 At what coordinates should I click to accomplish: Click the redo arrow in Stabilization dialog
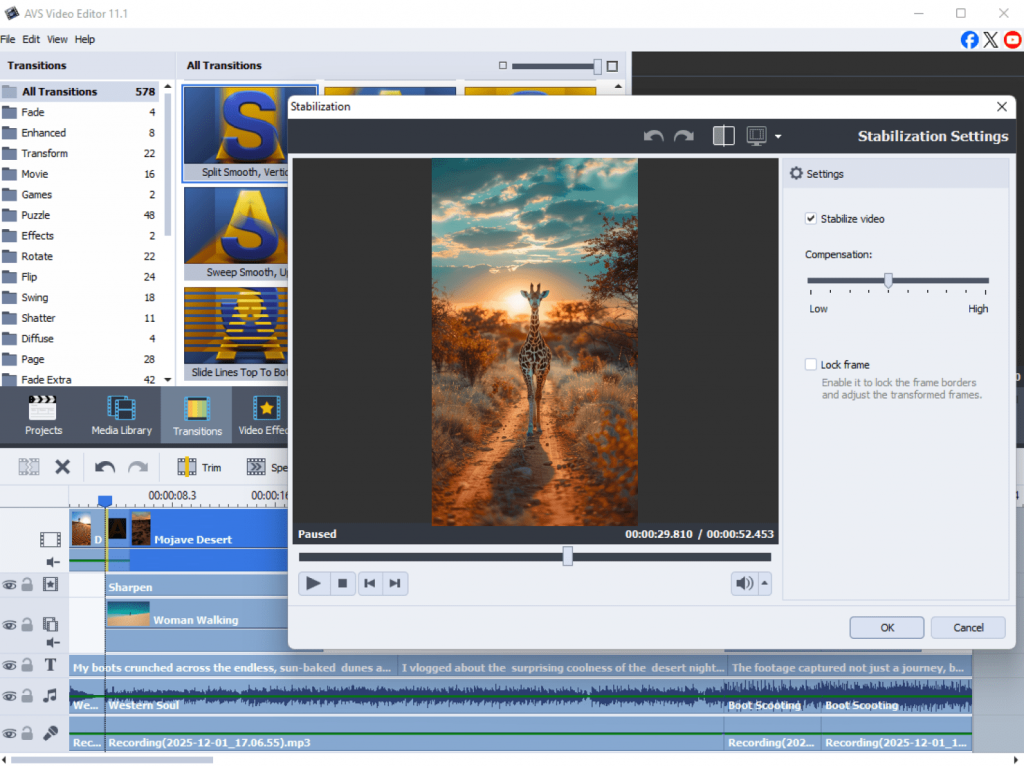click(x=683, y=136)
